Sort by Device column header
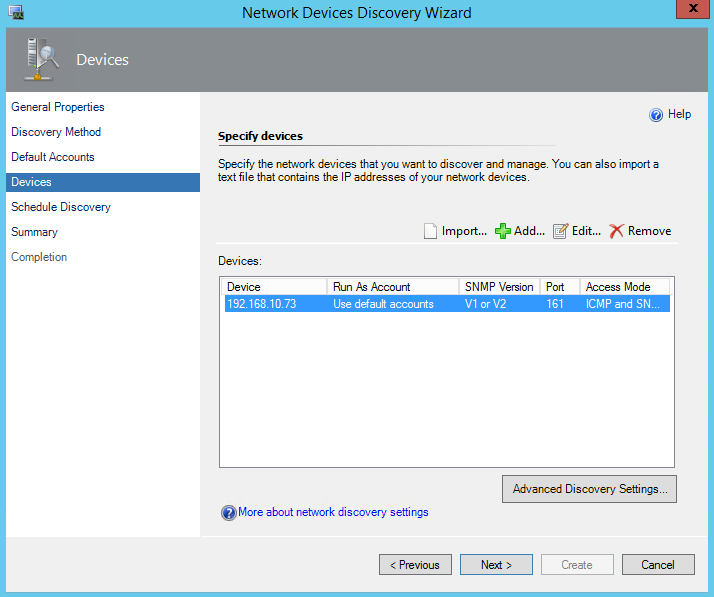This screenshot has width=714, height=597. point(273,287)
